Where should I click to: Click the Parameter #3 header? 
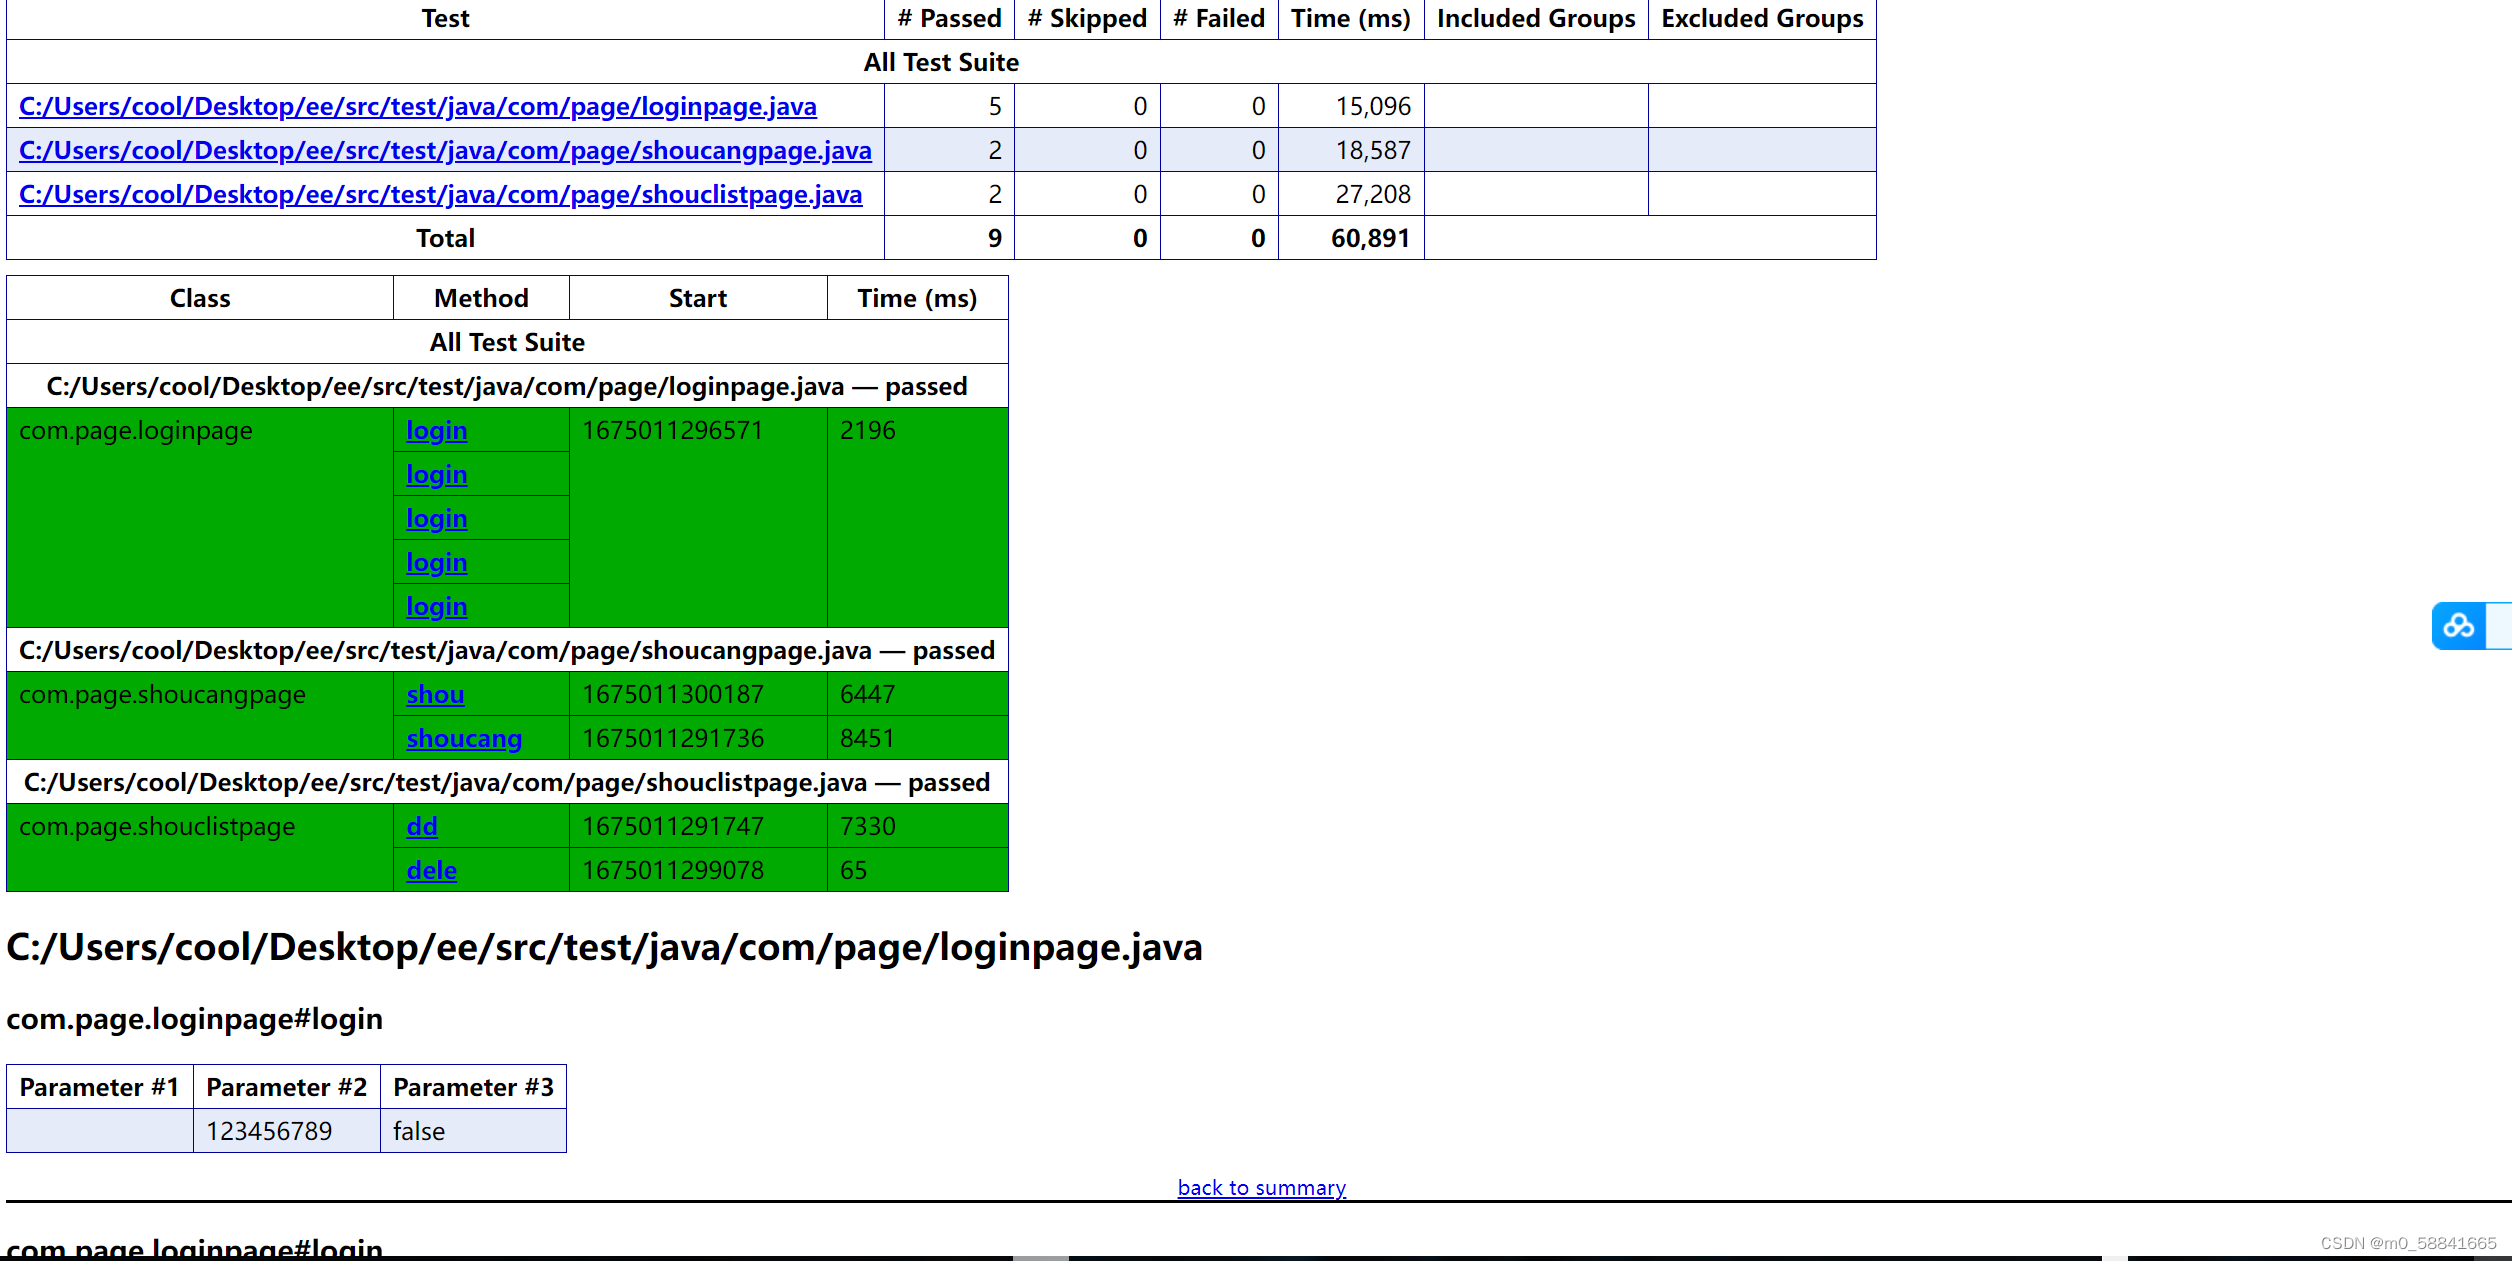(x=473, y=1087)
